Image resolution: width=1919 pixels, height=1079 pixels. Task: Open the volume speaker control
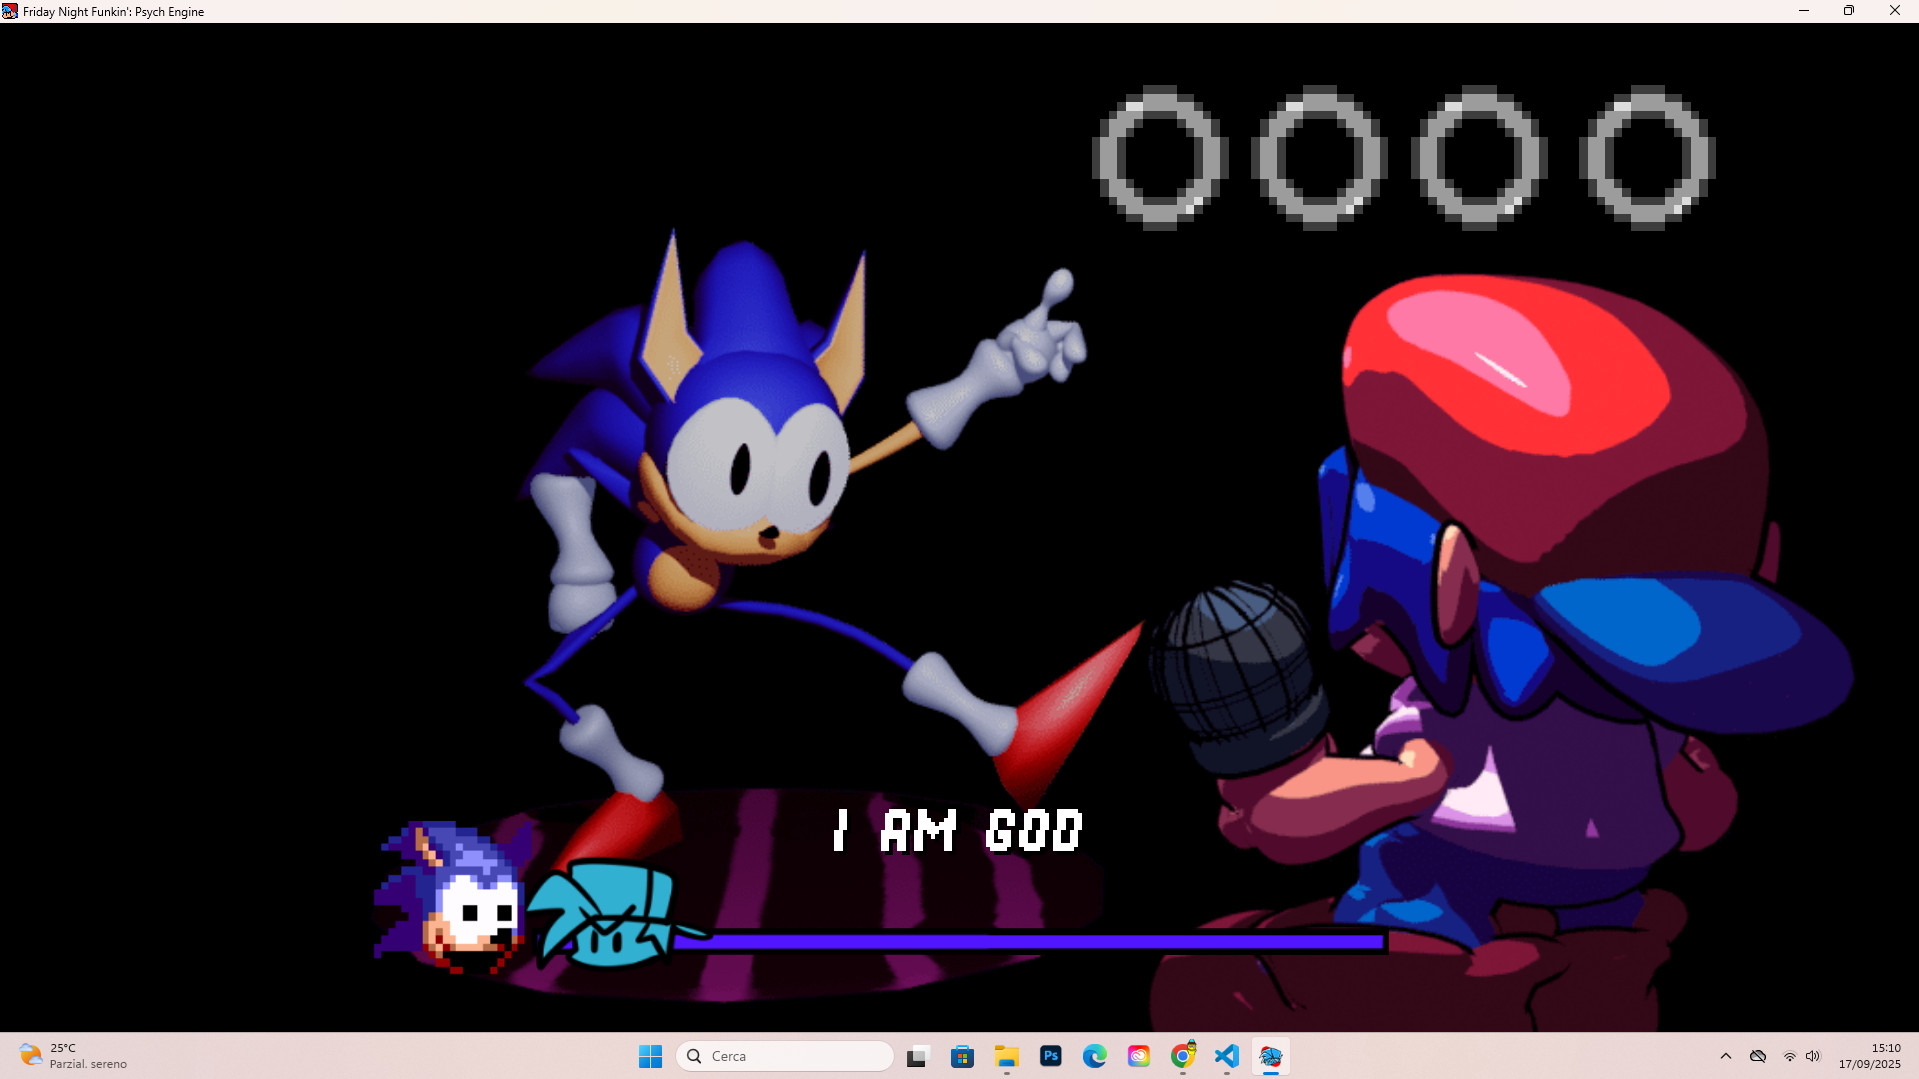[1813, 1056]
